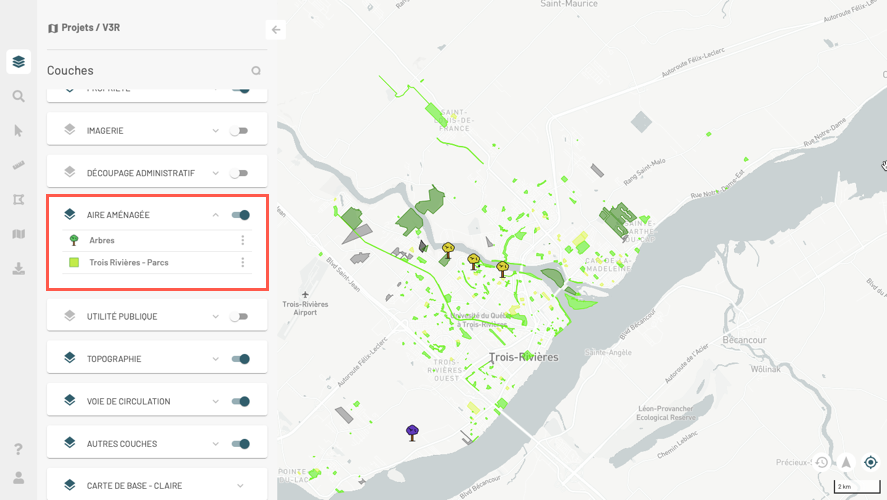Turn on the IMAGERIE layer toggle
This screenshot has height=500, width=887.
point(239,131)
